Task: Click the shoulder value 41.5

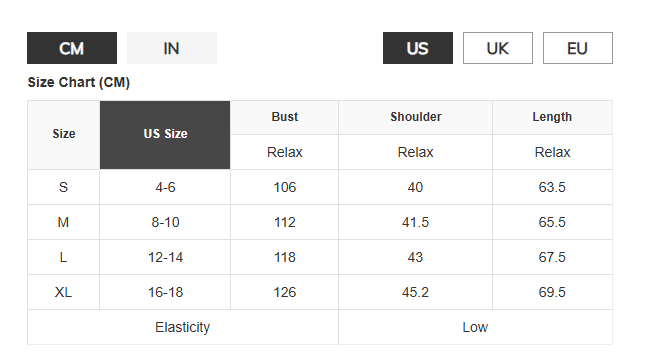Action: point(416,222)
